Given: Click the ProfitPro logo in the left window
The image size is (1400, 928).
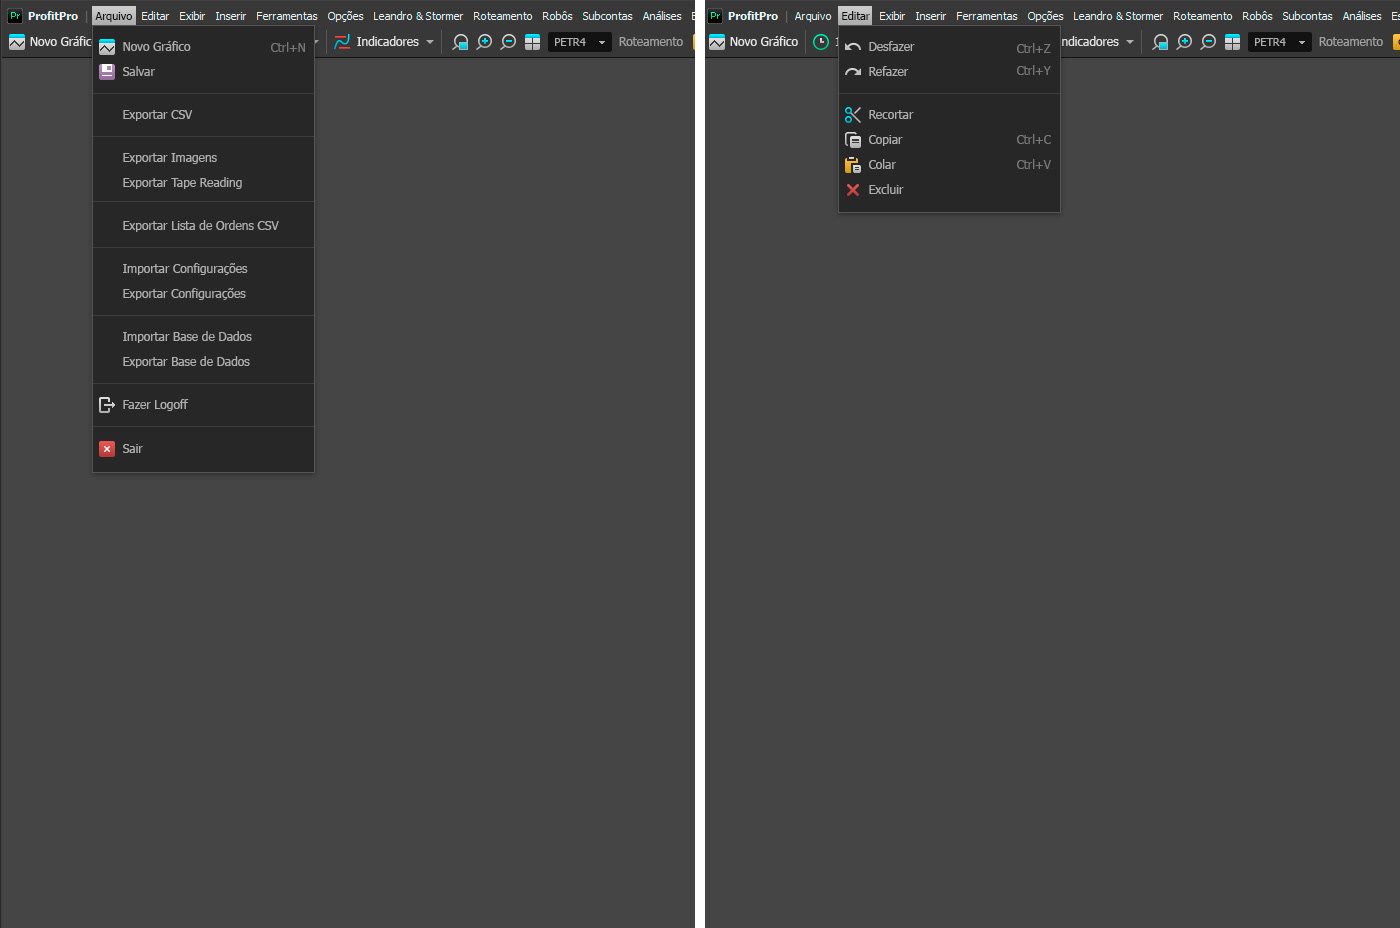Looking at the screenshot, I should tap(15, 16).
